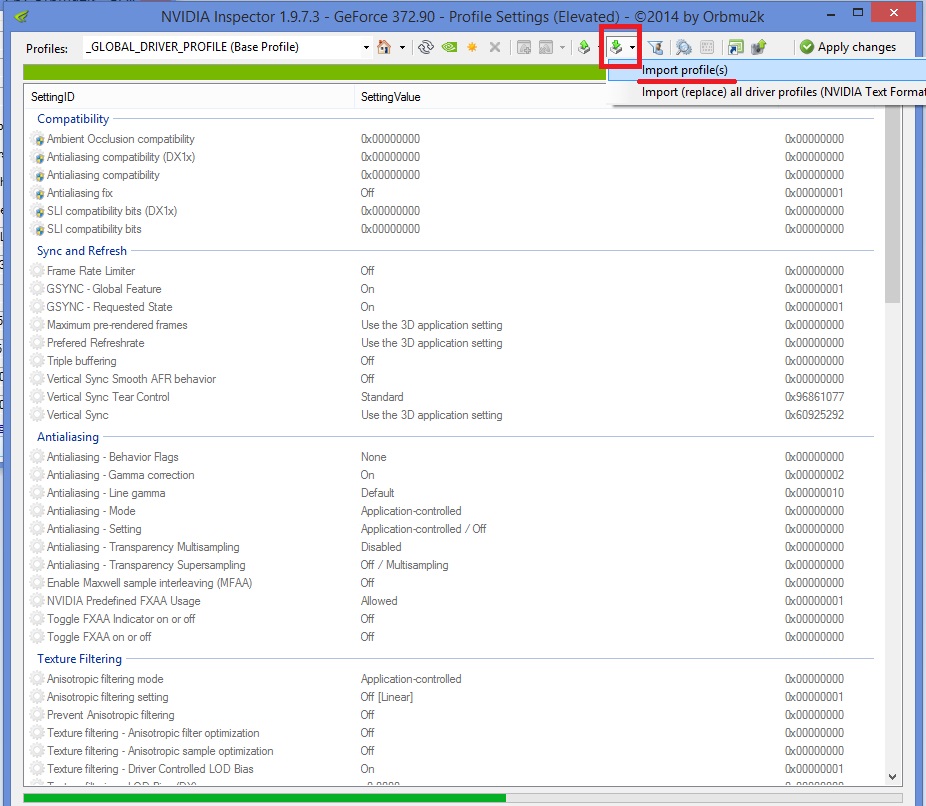This screenshot has width=926, height=806.
Task: Click the NVIDIA Inspector title bar app icon
Action: (x=21, y=15)
